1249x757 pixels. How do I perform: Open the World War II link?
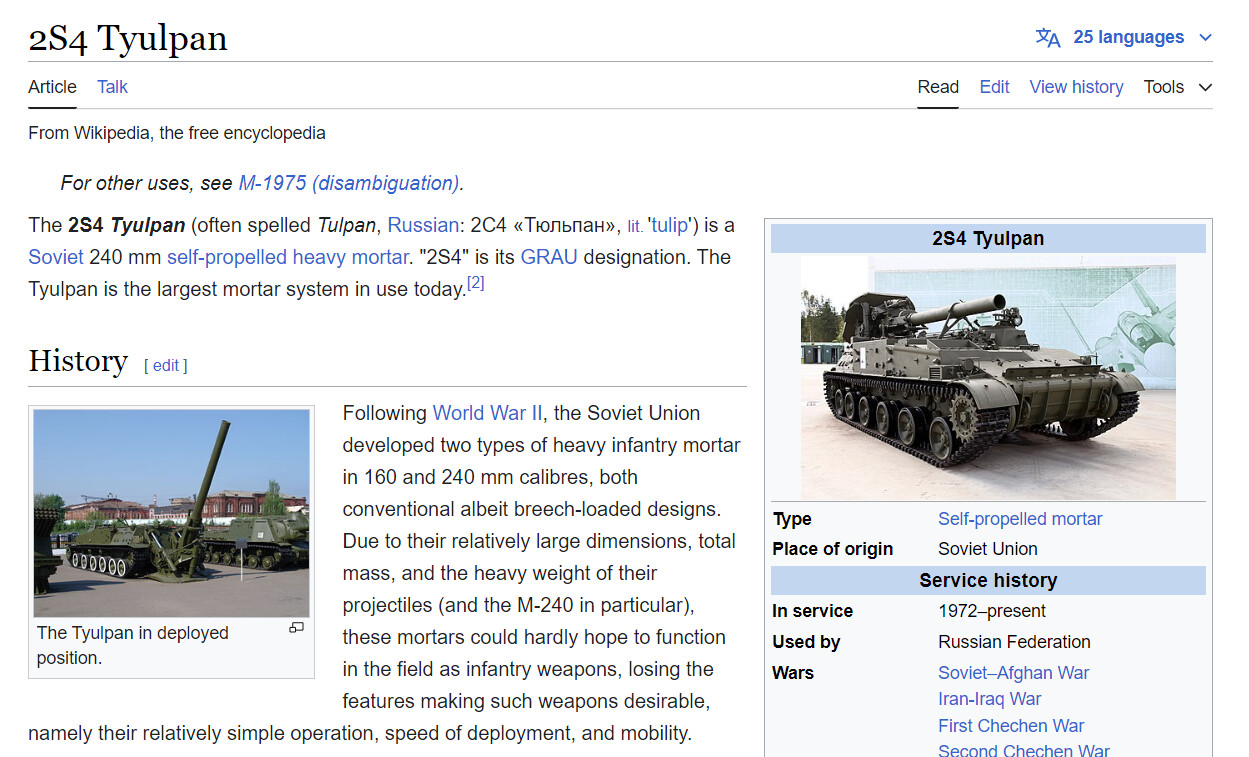coord(488,413)
